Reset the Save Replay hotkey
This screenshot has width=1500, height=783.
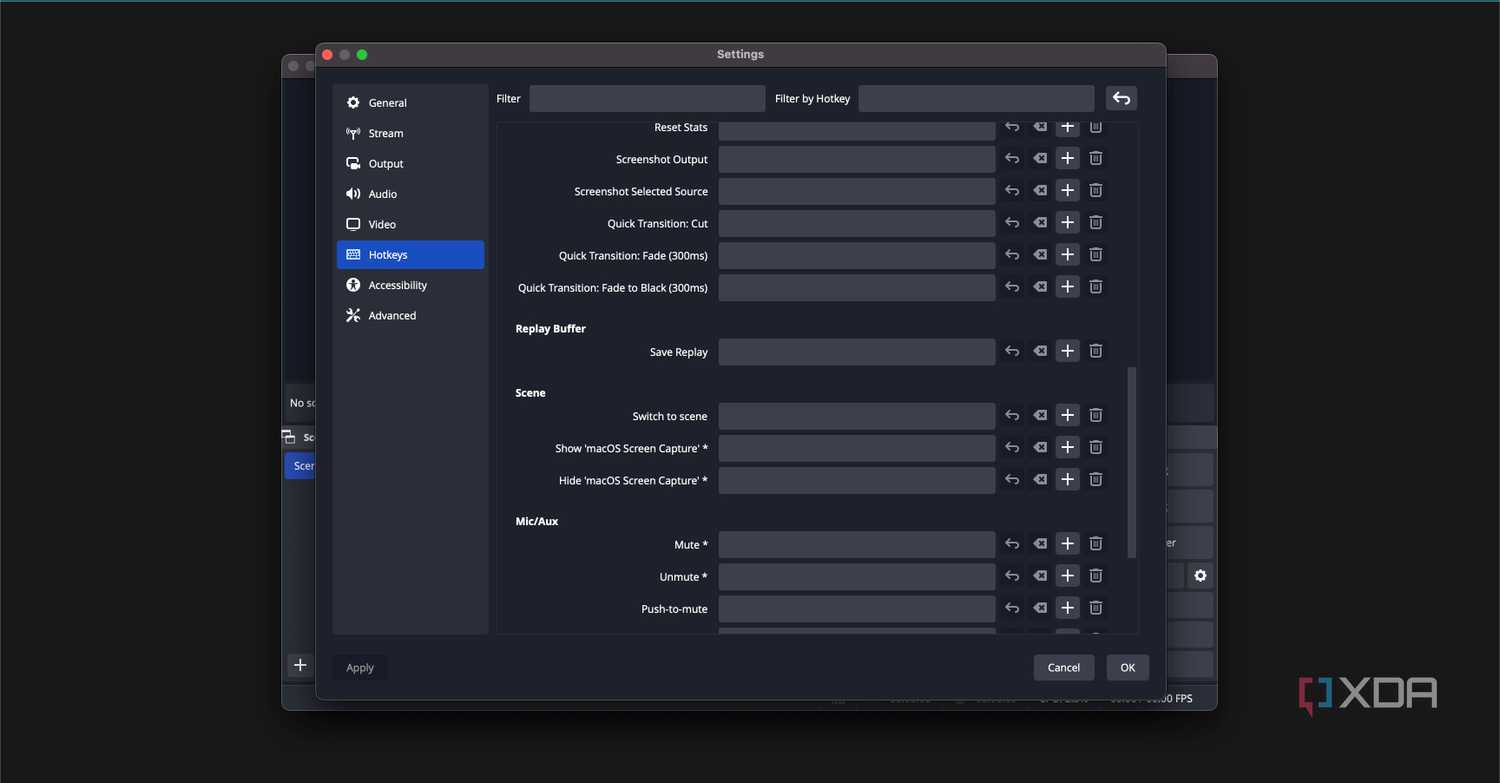pos(1012,351)
